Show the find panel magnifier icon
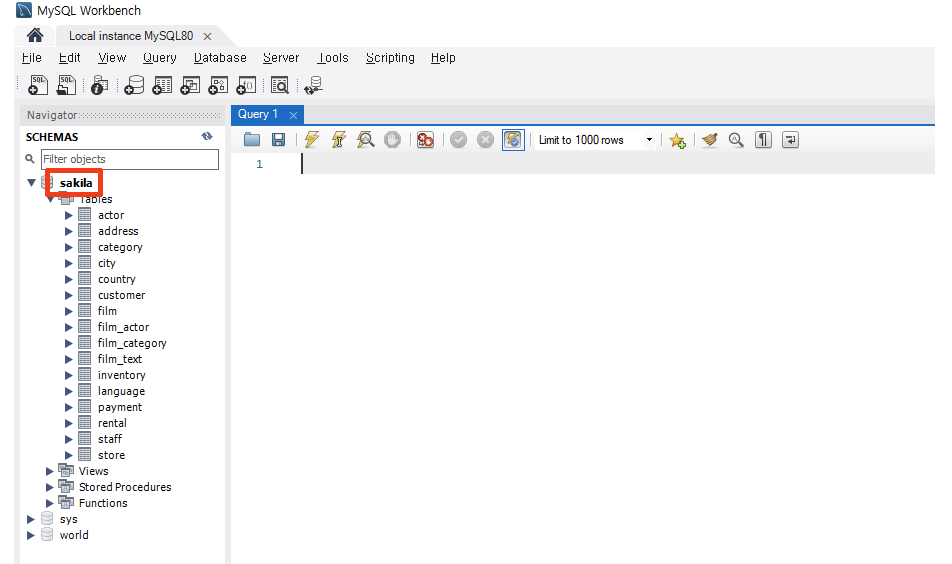This screenshot has height=564, width=952. (736, 140)
